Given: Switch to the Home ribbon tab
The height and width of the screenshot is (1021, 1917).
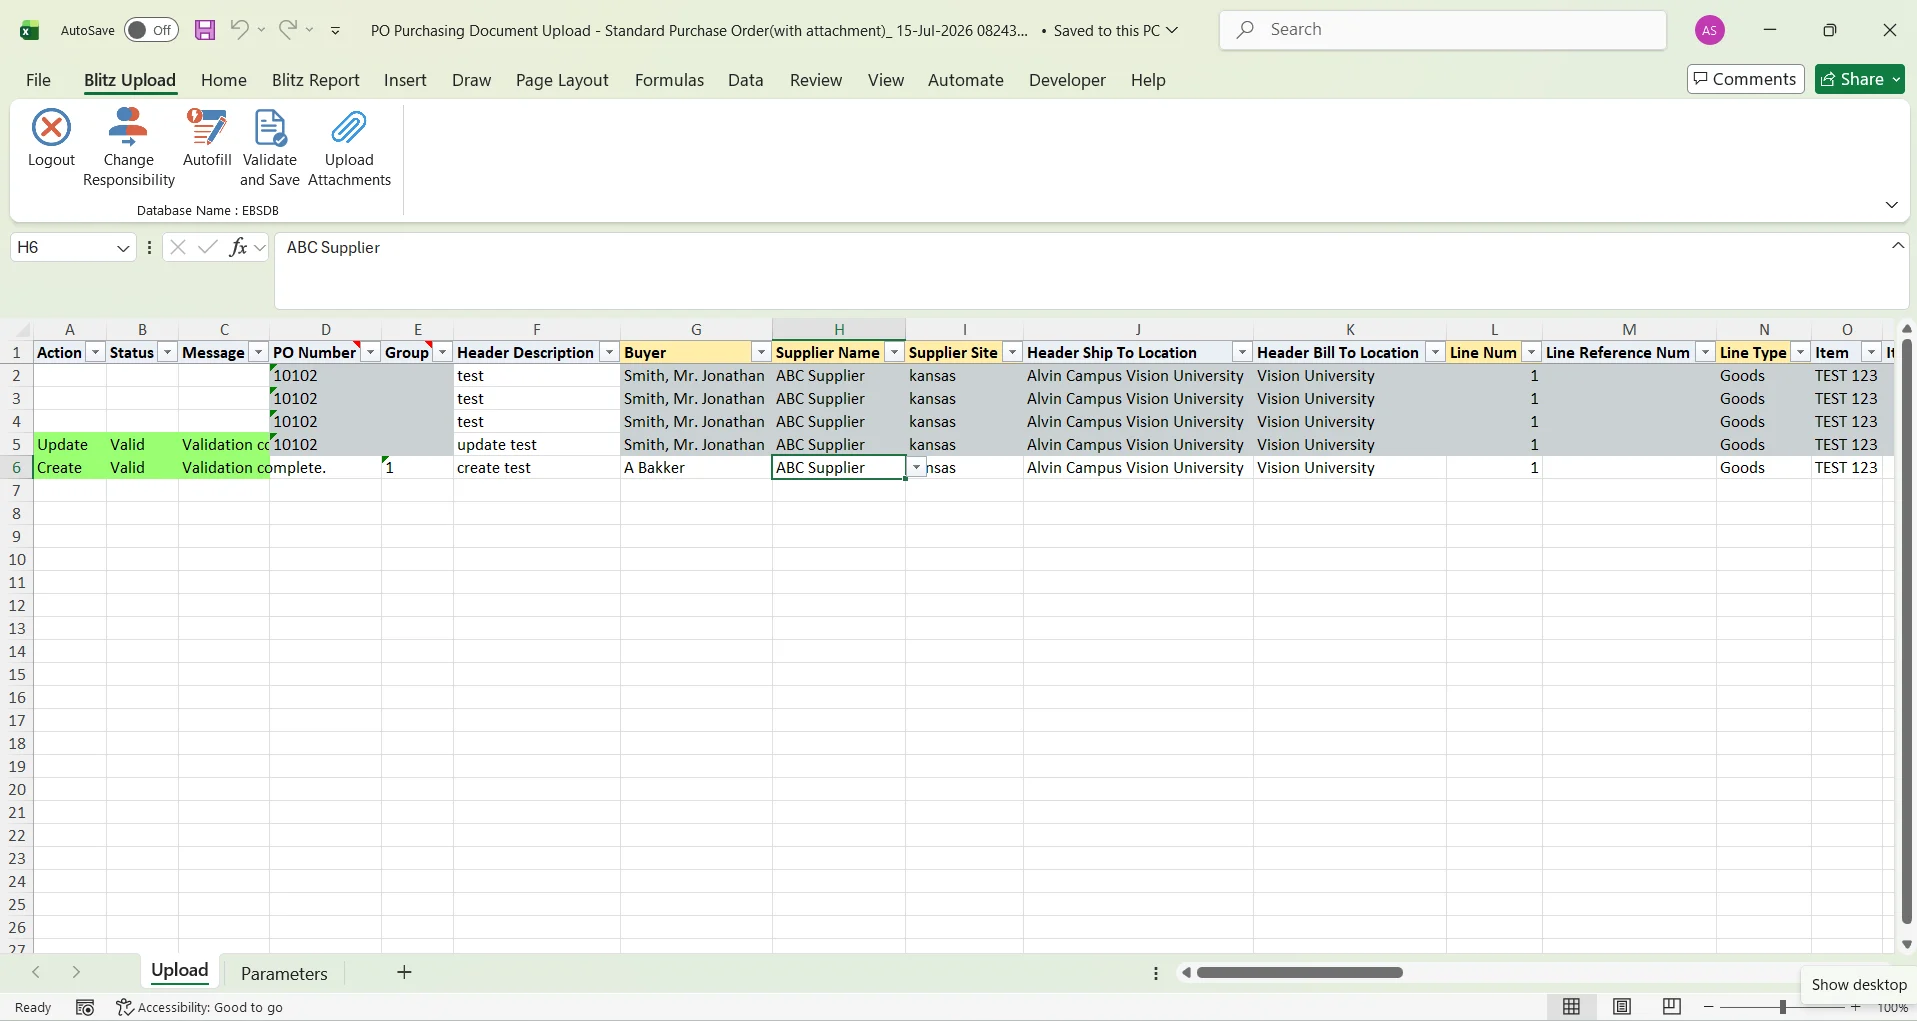Looking at the screenshot, I should [224, 80].
